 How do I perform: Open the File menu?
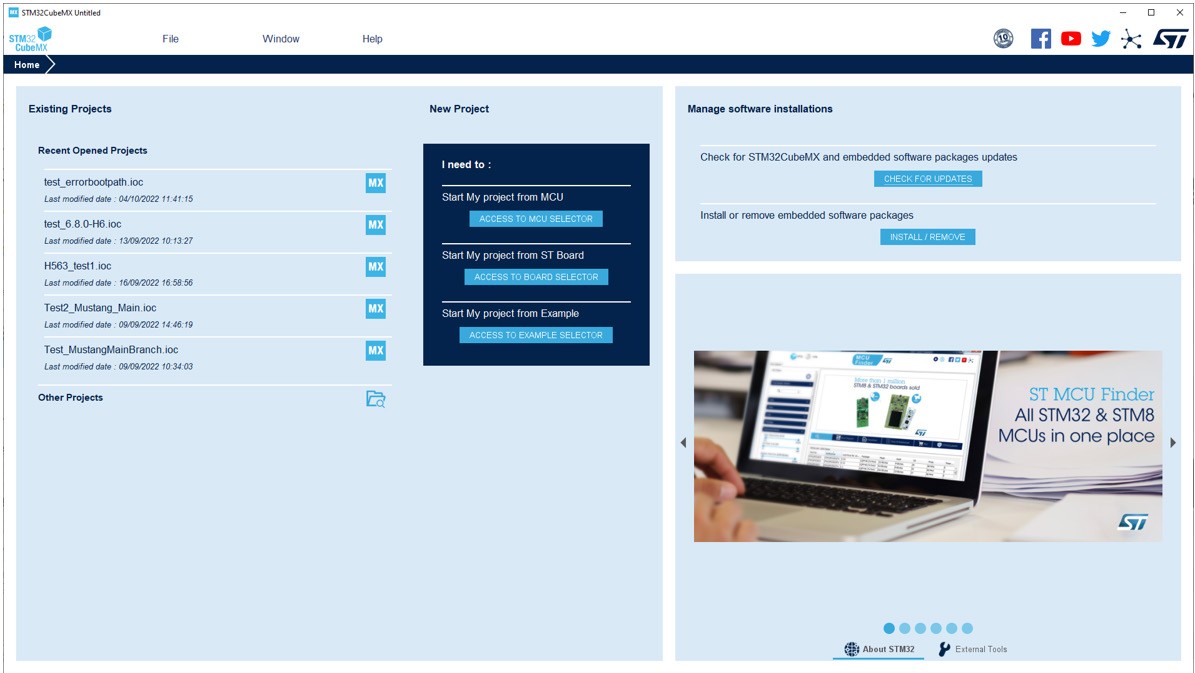pyautogui.click(x=170, y=39)
